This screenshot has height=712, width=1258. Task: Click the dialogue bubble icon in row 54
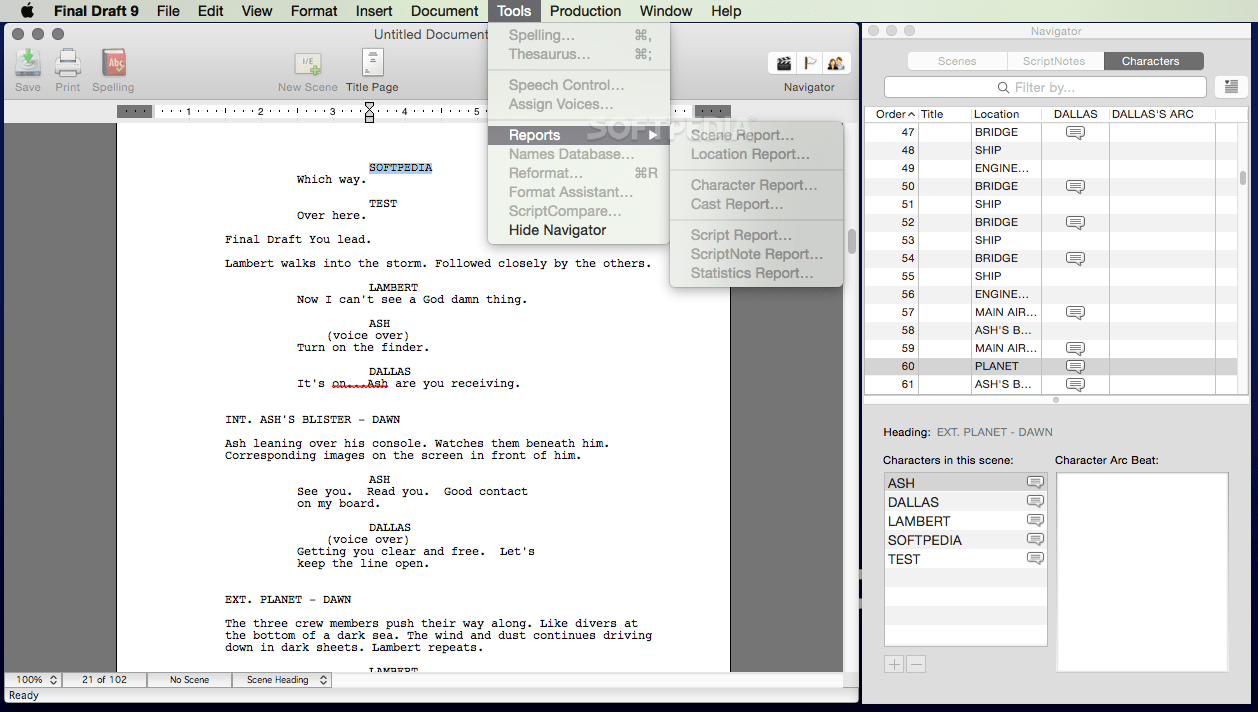1075,258
